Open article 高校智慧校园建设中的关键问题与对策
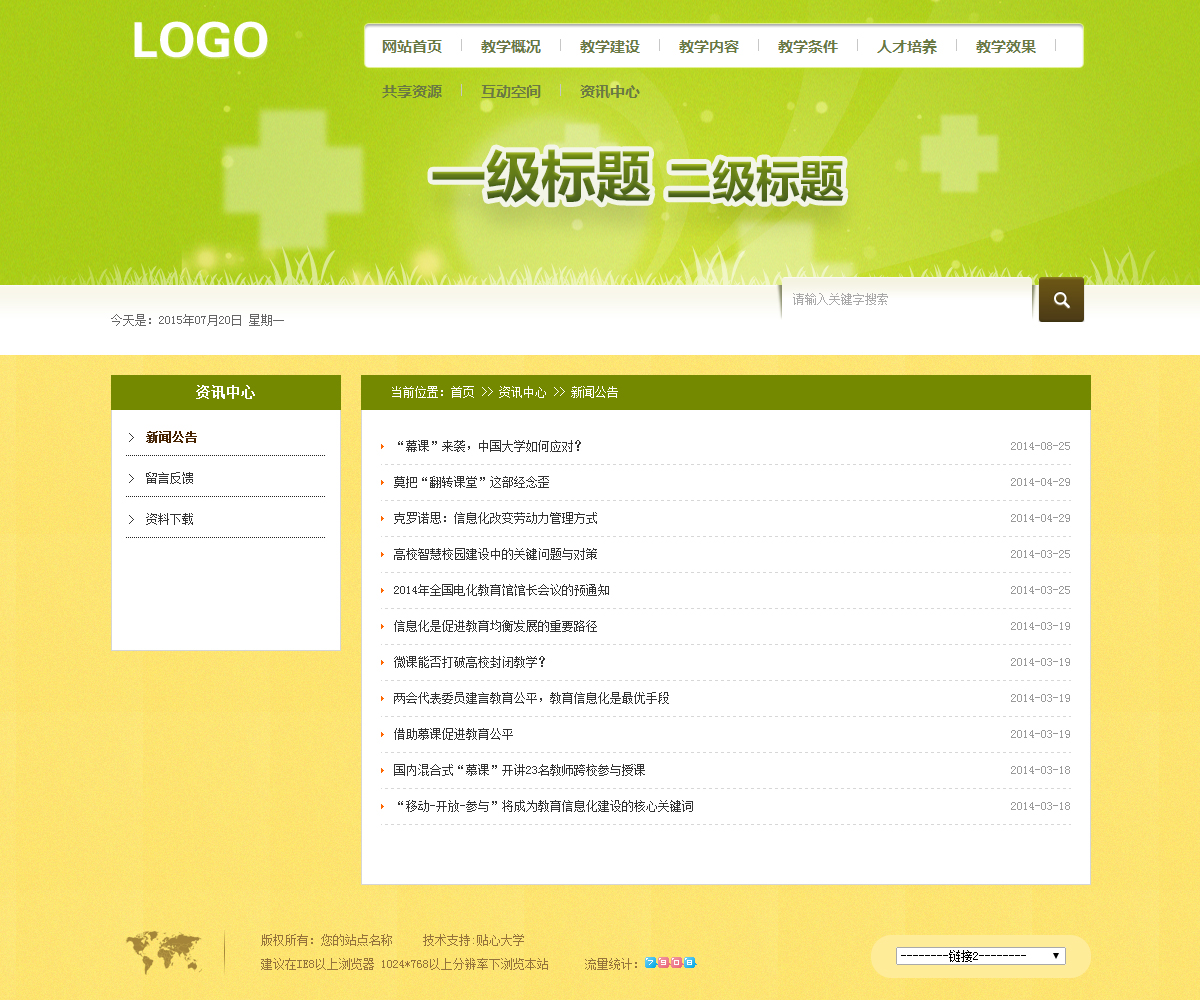This screenshot has height=1000, width=1200. pyautogui.click(x=495, y=555)
